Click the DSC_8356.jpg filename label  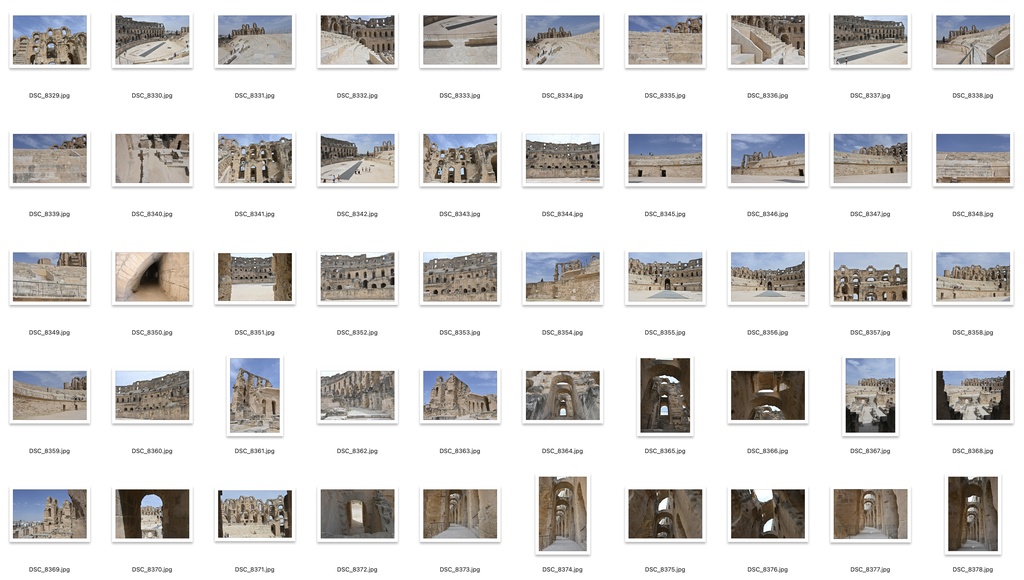[767, 332]
